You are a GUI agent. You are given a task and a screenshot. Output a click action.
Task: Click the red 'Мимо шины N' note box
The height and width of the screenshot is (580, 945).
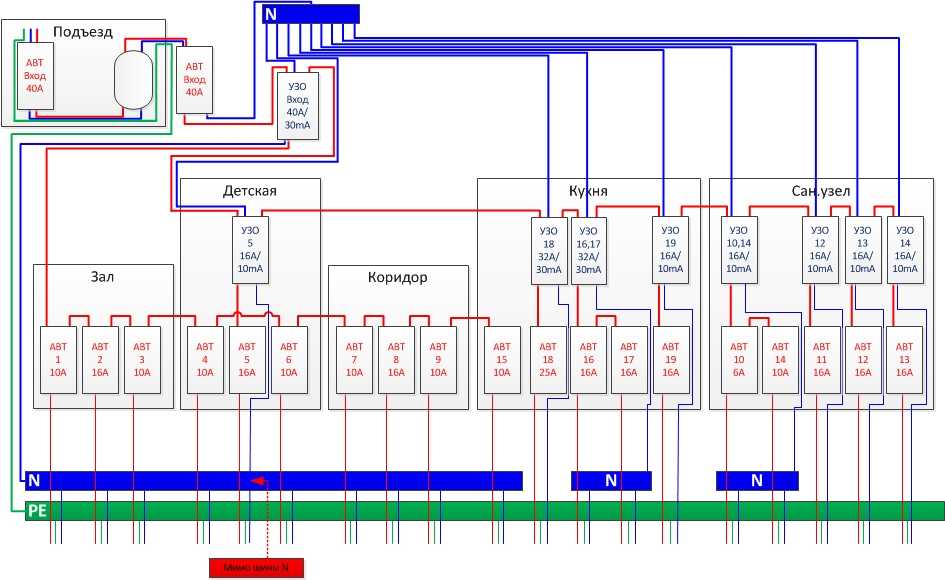tap(257, 568)
